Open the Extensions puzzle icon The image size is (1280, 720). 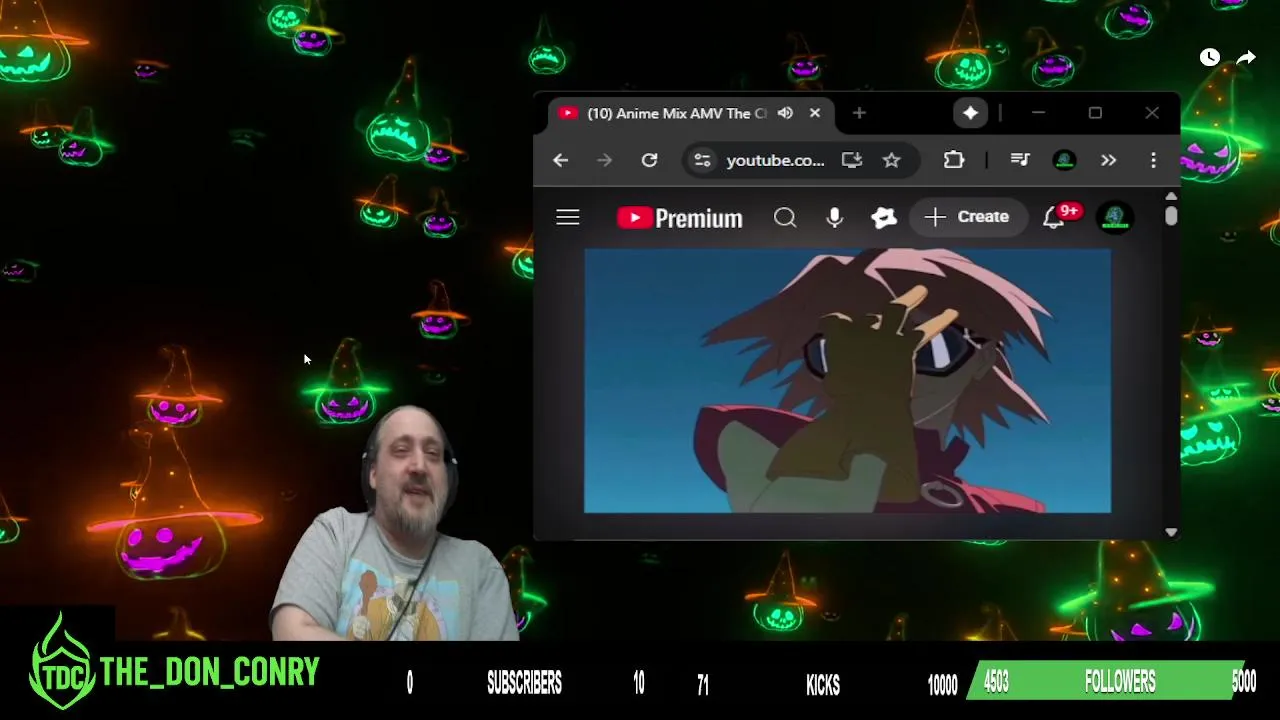tap(954, 160)
